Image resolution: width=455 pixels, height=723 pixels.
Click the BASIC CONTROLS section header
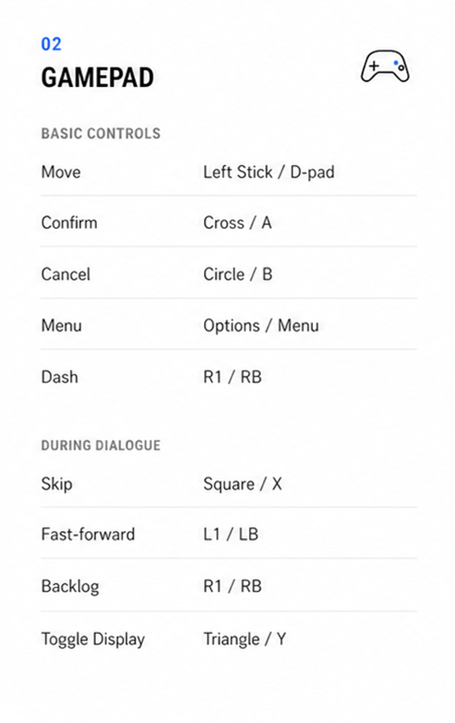click(101, 134)
